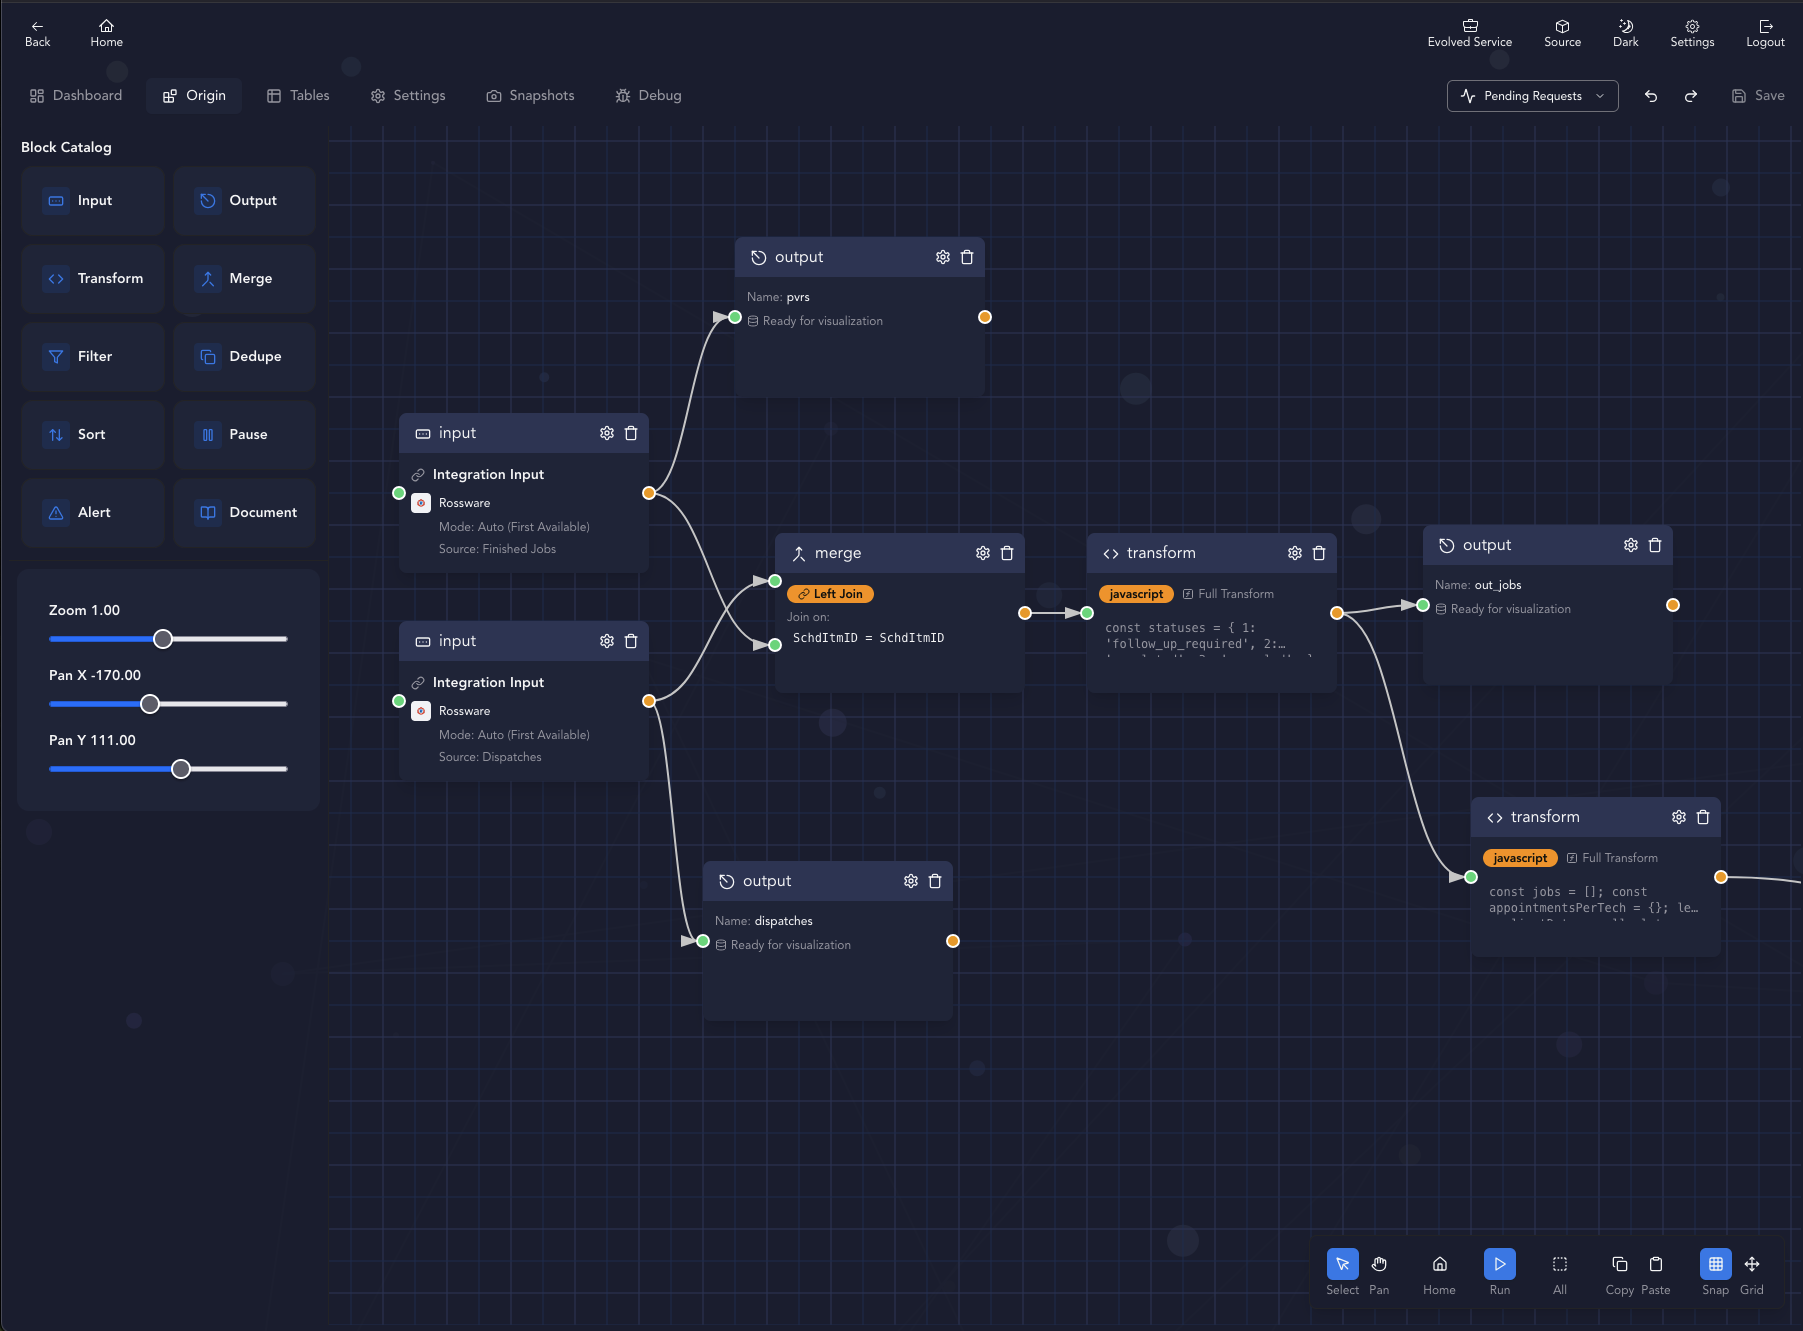
Task: Toggle Snap mode on the canvas
Action: tap(1715, 1263)
